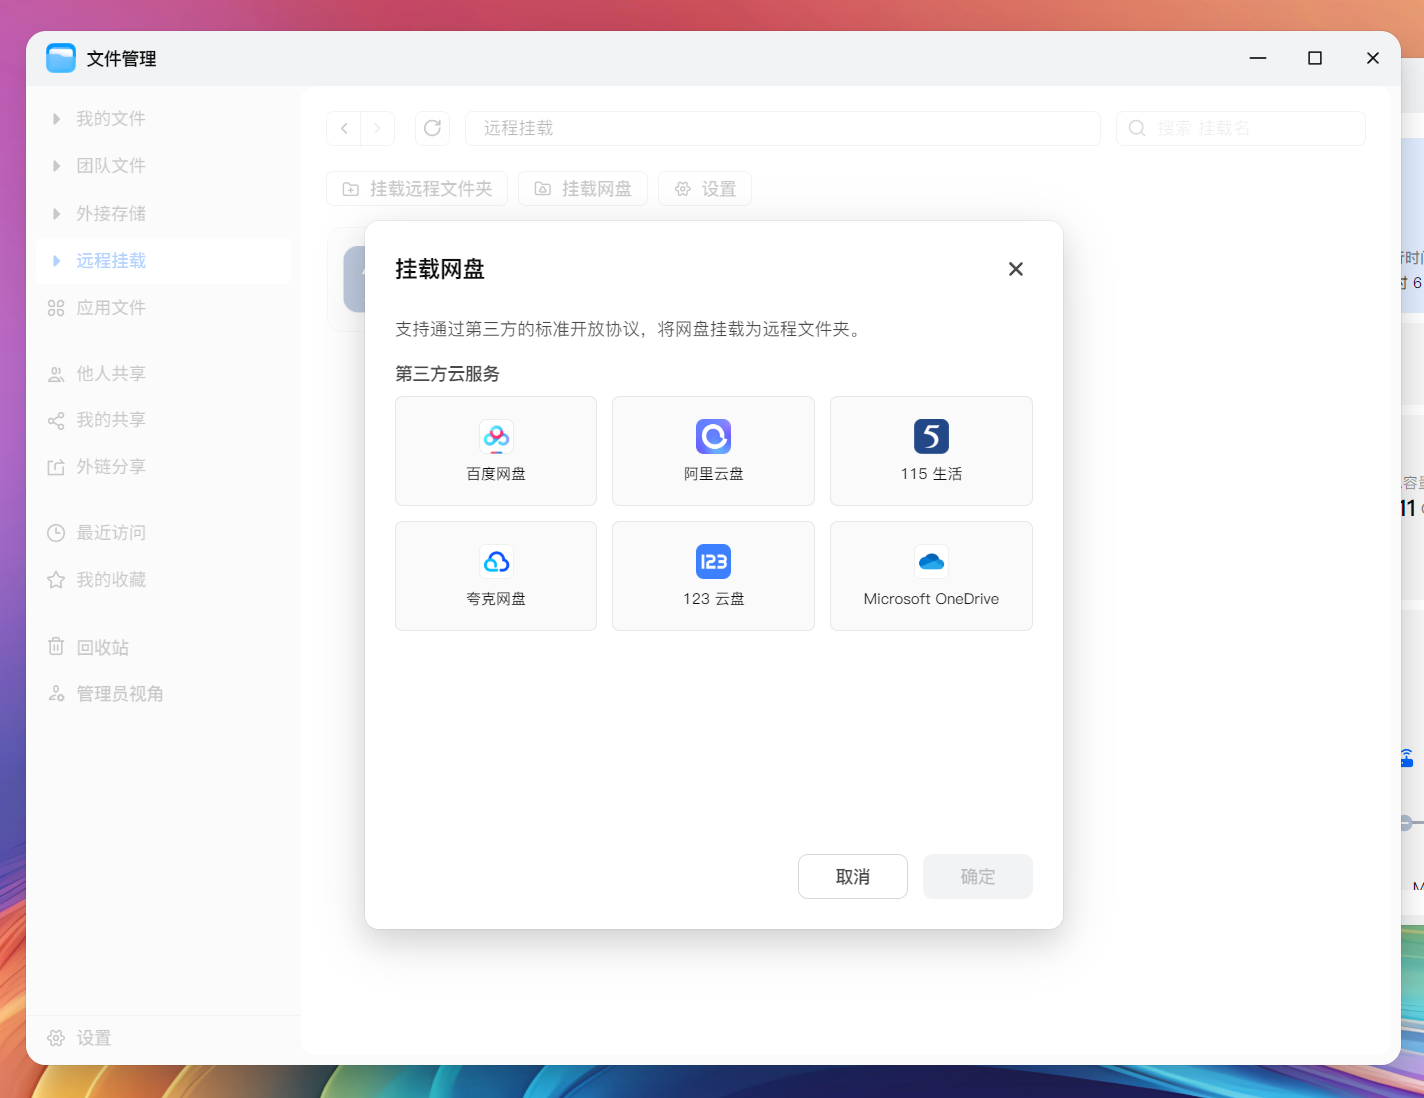
Task: Select the Microsoft OneDrive cloud icon
Action: pyautogui.click(x=931, y=562)
